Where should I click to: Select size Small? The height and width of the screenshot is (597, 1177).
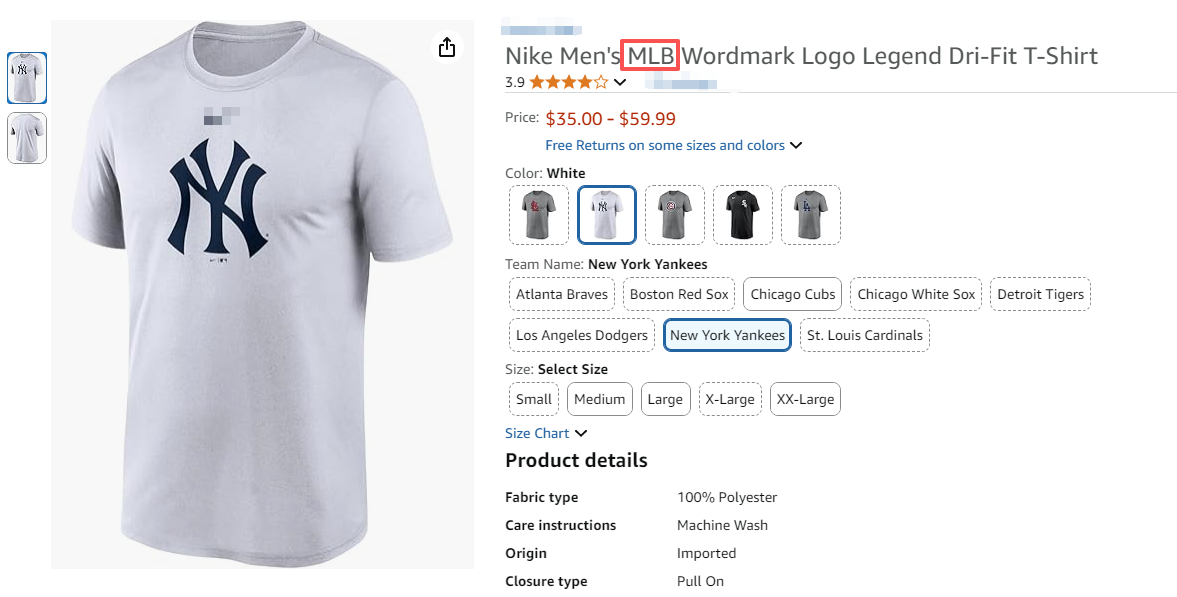click(534, 399)
